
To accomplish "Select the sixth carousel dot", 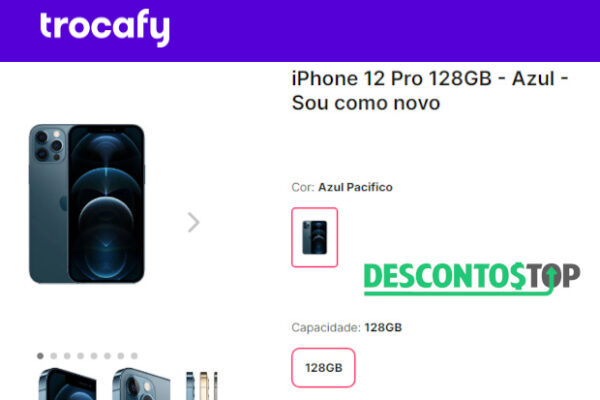I will tap(107, 356).
